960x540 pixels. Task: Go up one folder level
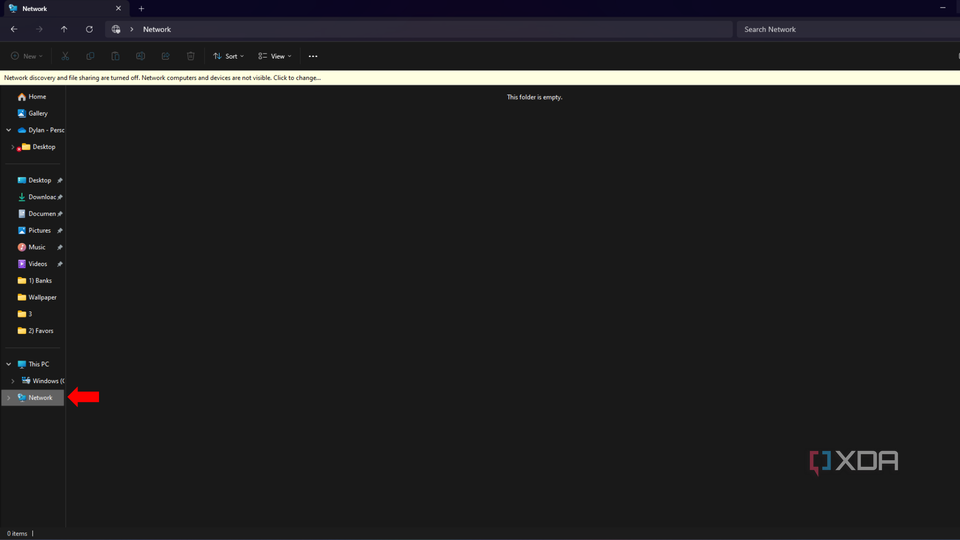64,29
